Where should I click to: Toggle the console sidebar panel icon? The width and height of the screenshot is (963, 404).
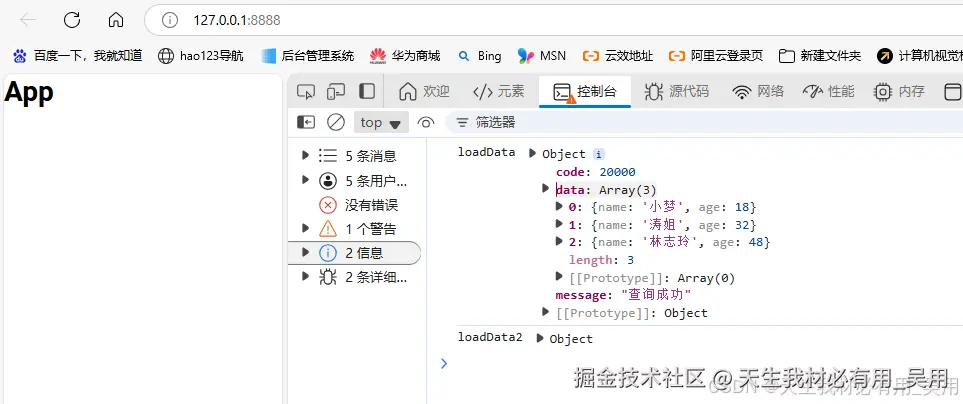305,122
